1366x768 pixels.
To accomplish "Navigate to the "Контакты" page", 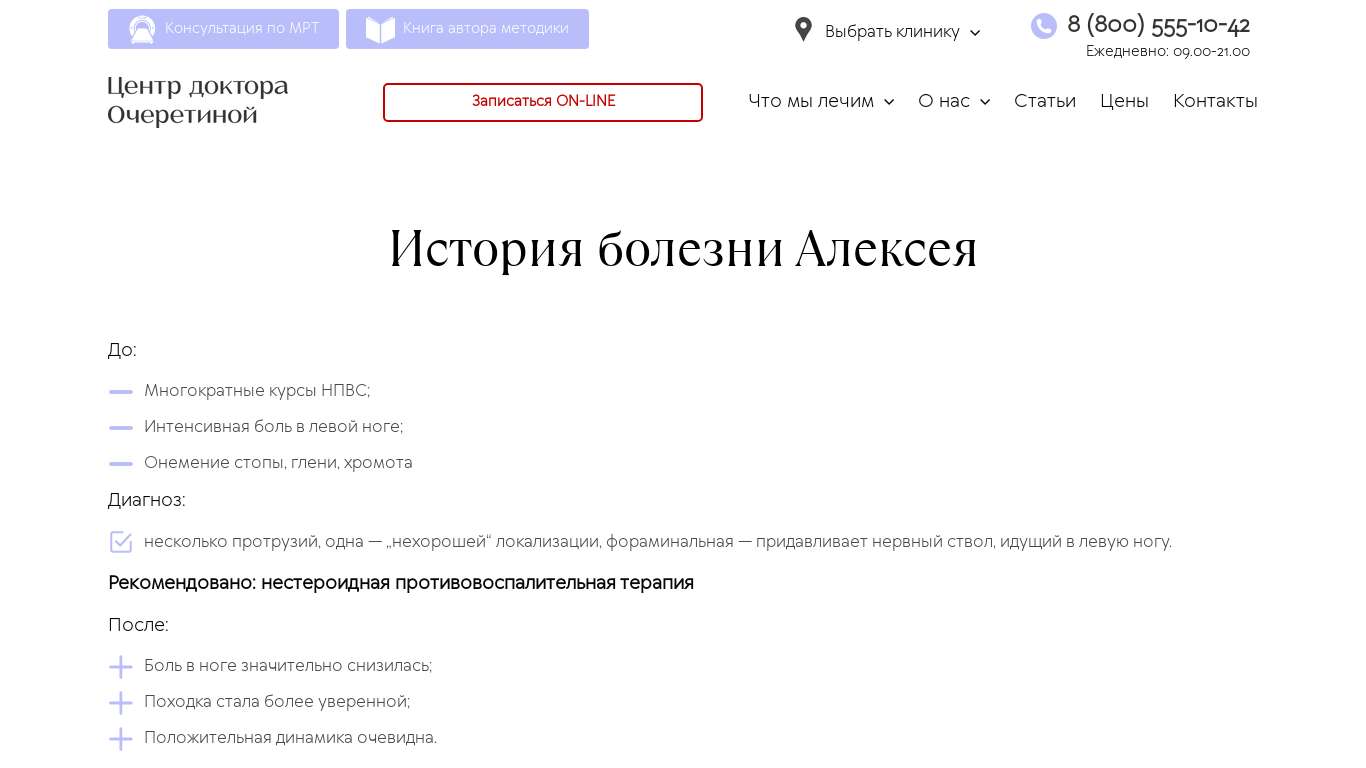I will click(1214, 101).
